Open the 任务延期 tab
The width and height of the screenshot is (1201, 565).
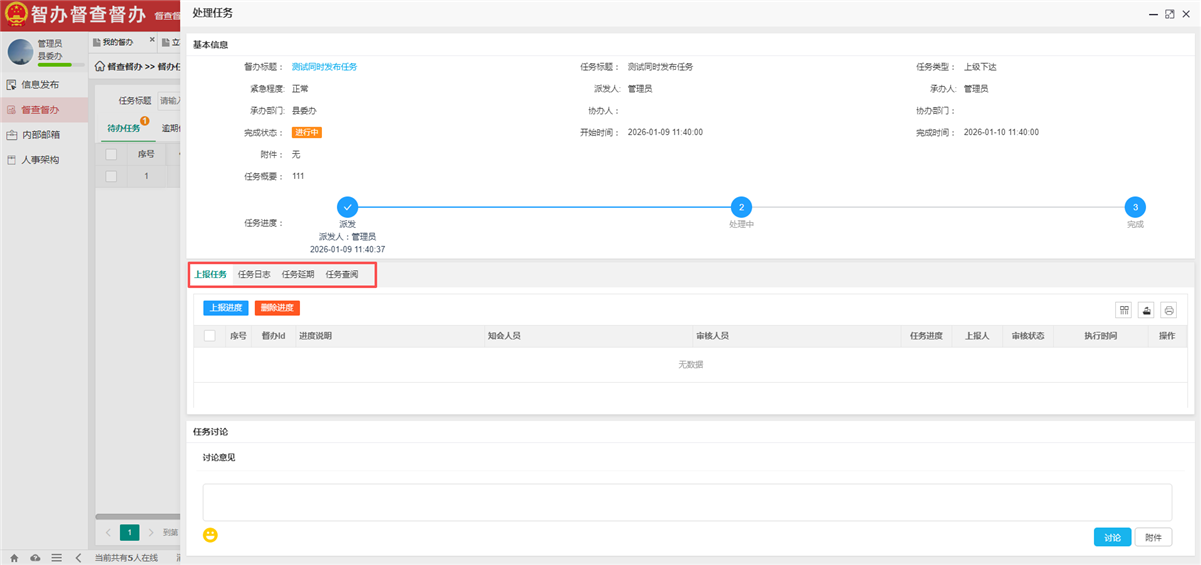(298, 274)
